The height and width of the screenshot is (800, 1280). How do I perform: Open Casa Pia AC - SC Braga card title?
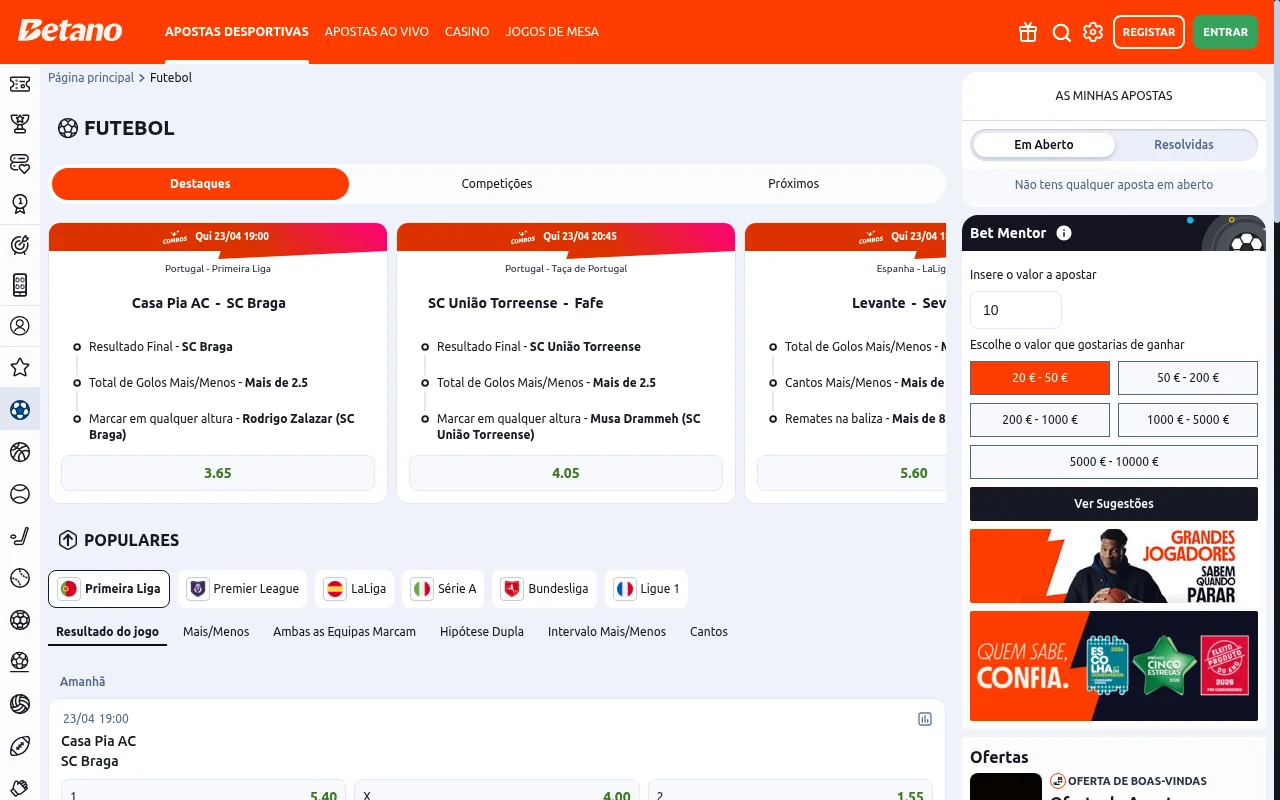point(209,303)
